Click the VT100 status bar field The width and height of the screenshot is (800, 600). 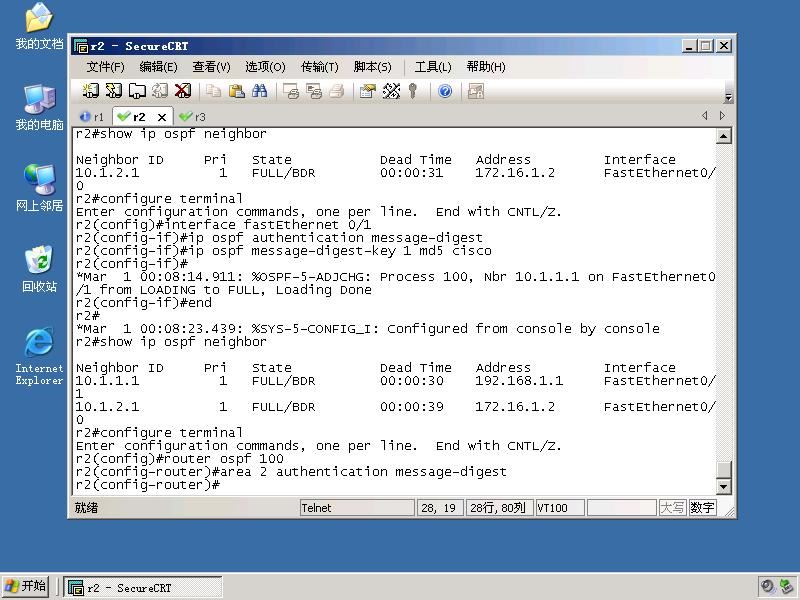[x=560, y=508]
